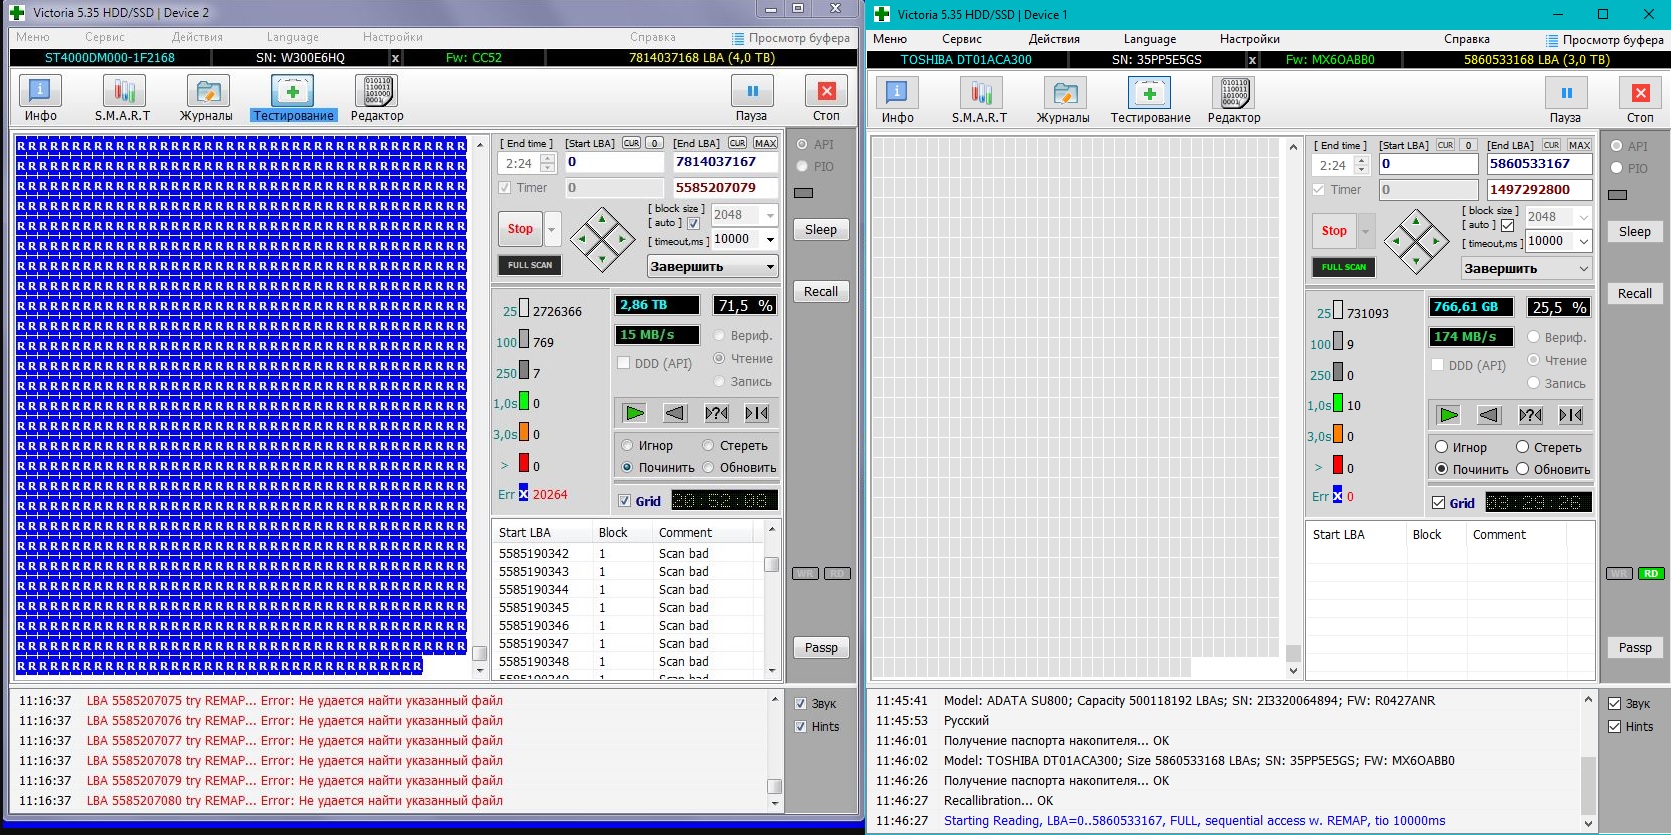This screenshot has width=1671, height=835.
Task: Select Обновить radio button in Device 2
Action: pos(708,467)
